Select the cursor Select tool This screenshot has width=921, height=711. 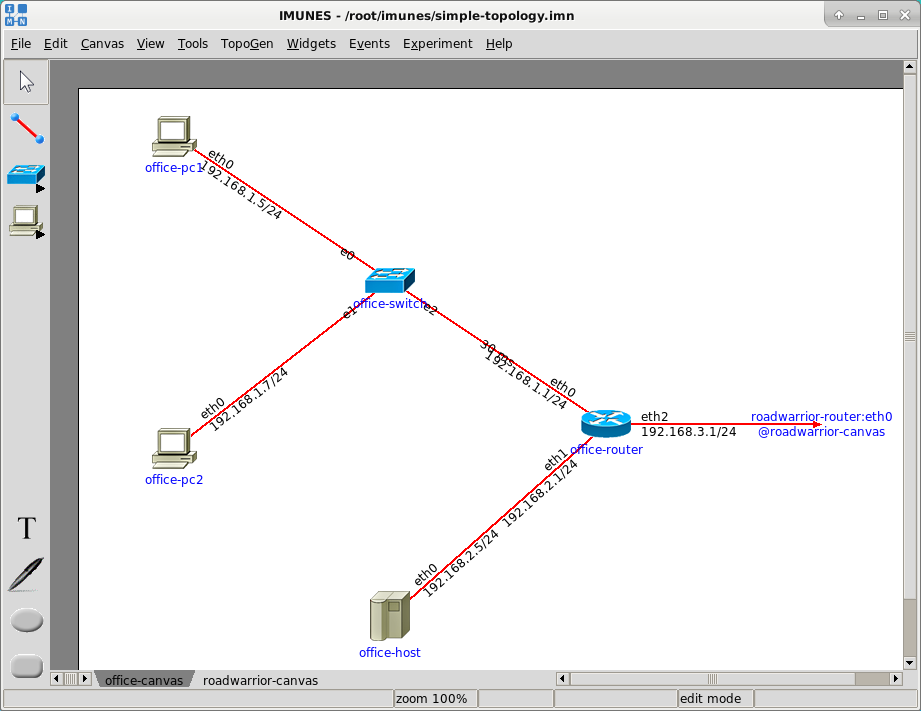(x=26, y=82)
